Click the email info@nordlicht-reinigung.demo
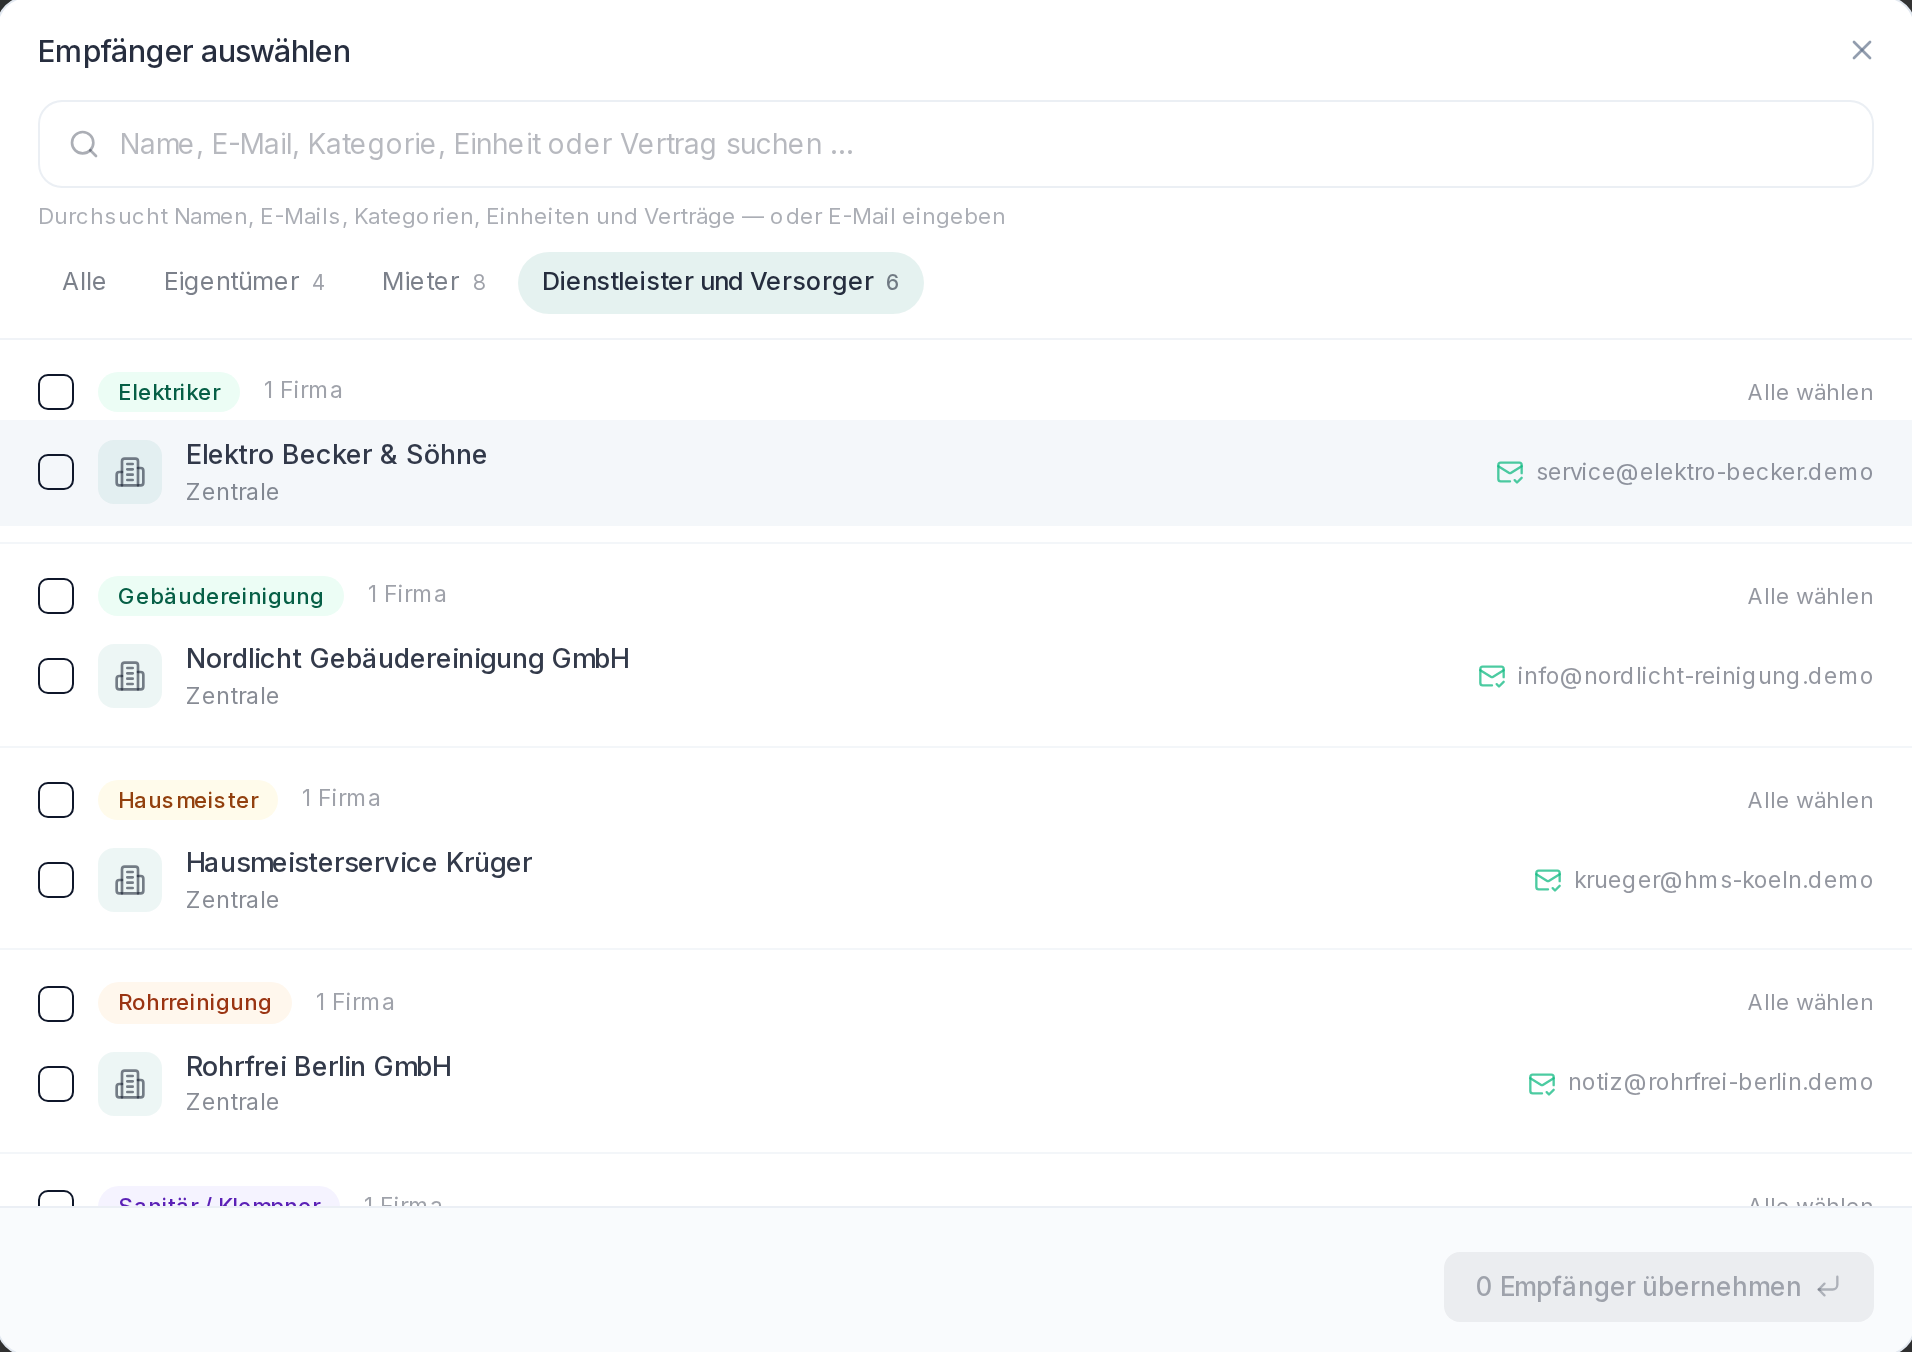 (x=1695, y=676)
